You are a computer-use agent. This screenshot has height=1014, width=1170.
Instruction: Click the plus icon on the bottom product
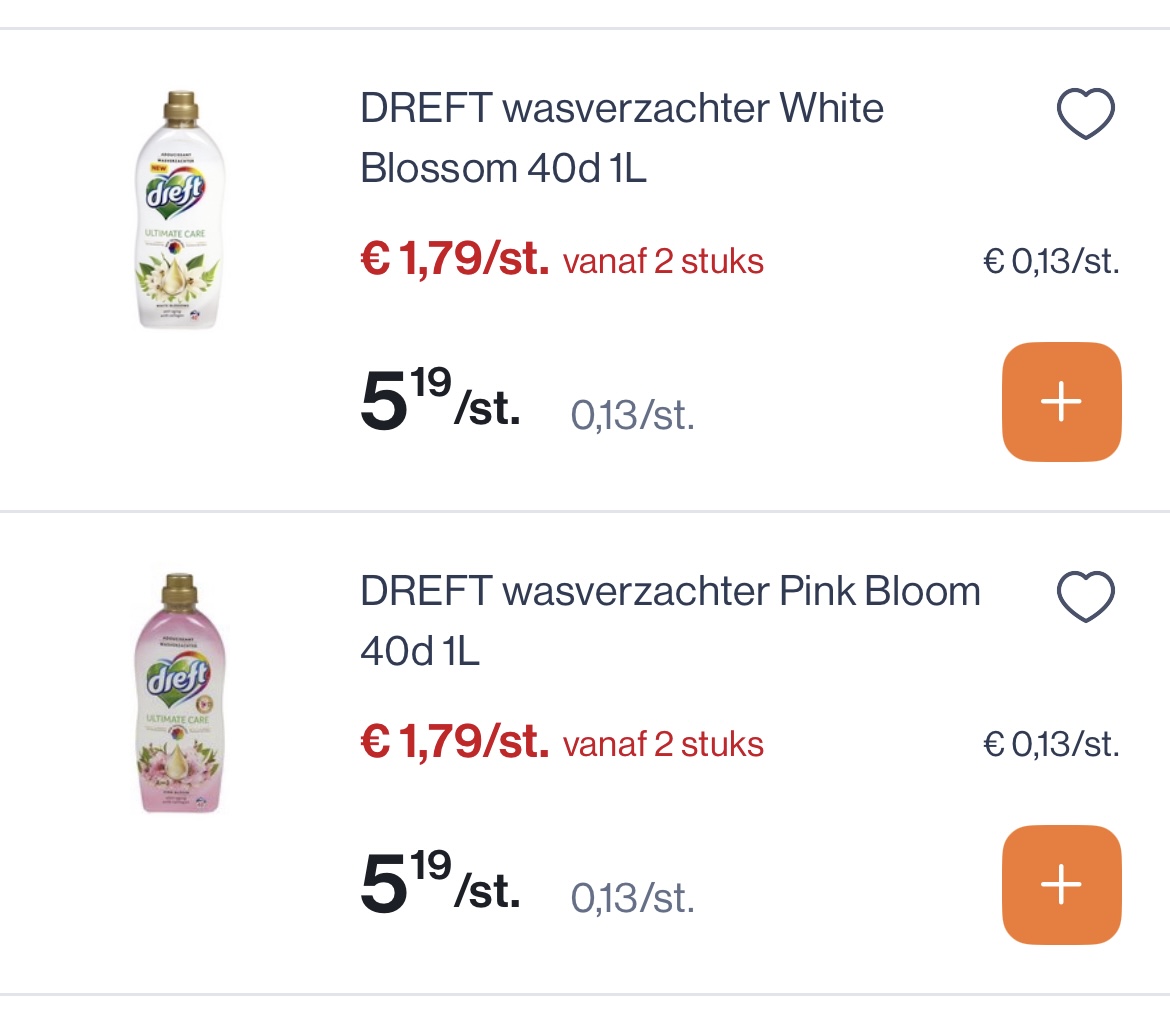(1061, 884)
